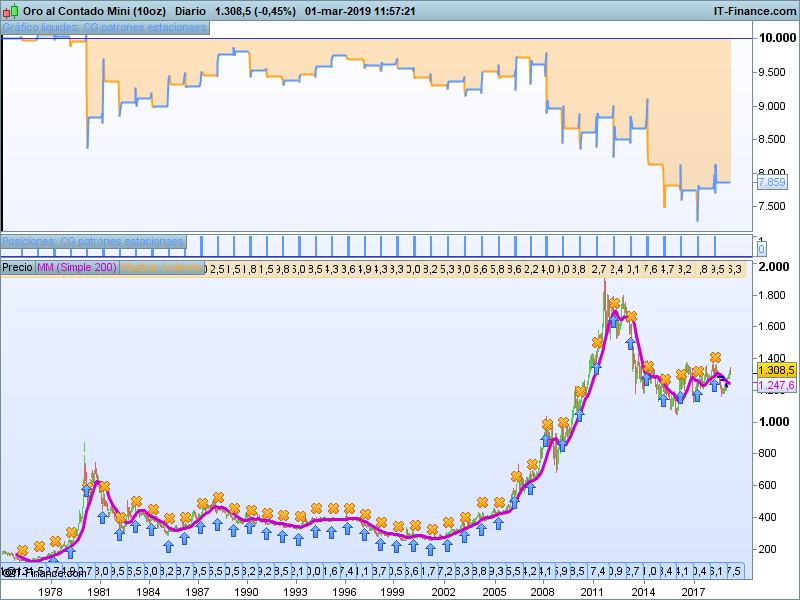Click the 1.308,5 current price tag
Screen dimensions: 800x600
click(x=776, y=369)
